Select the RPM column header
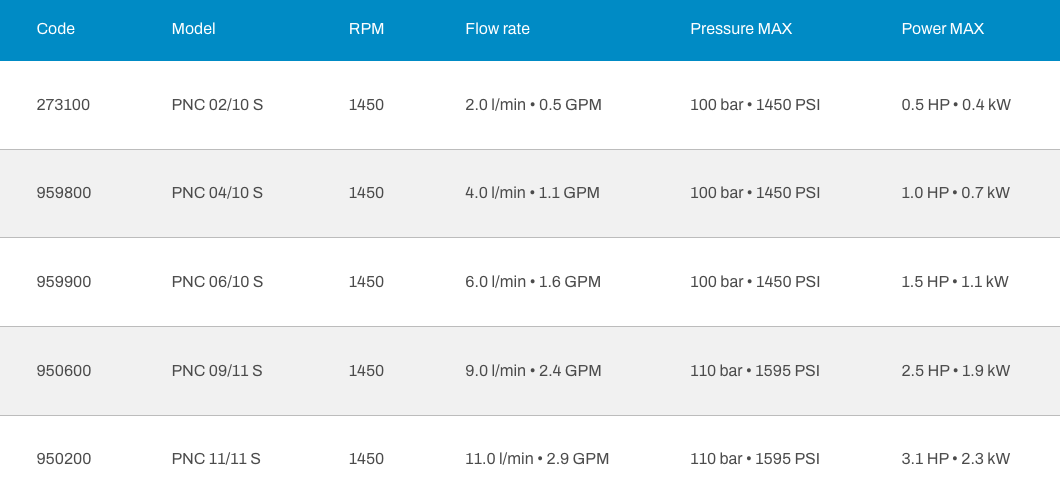The image size is (1060, 502). (366, 29)
